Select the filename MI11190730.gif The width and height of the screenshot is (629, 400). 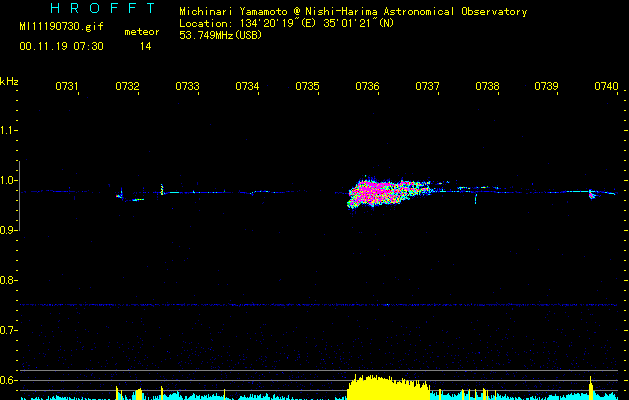[x=61, y=26]
